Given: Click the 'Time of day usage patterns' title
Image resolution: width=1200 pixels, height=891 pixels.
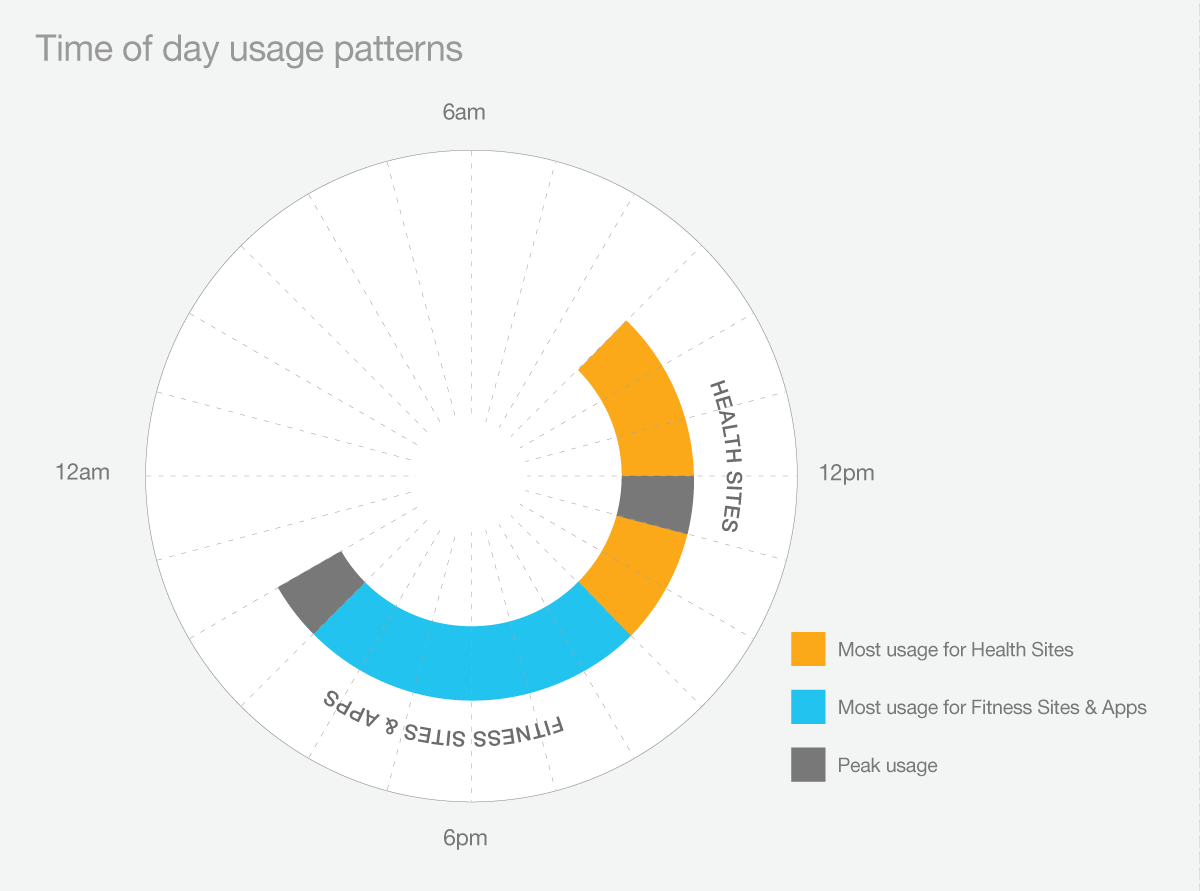Looking at the screenshot, I should (x=250, y=48).
